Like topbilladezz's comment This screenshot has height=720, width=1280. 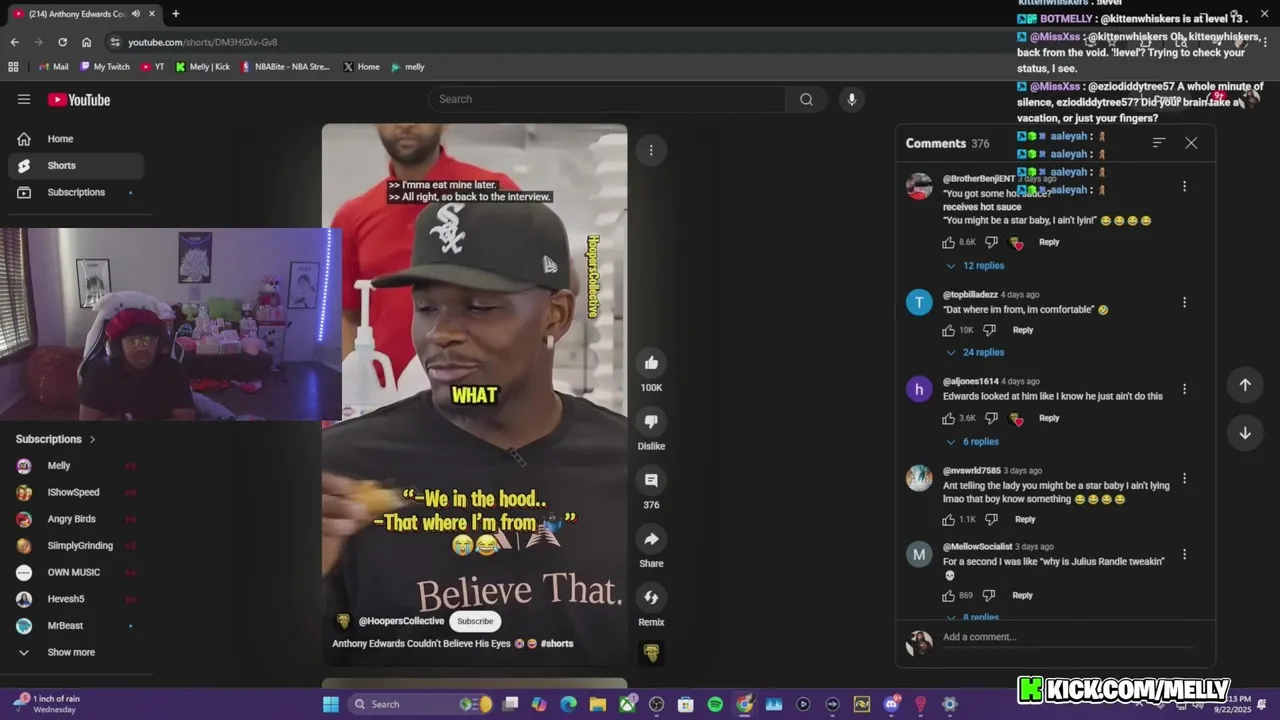tap(948, 330)
